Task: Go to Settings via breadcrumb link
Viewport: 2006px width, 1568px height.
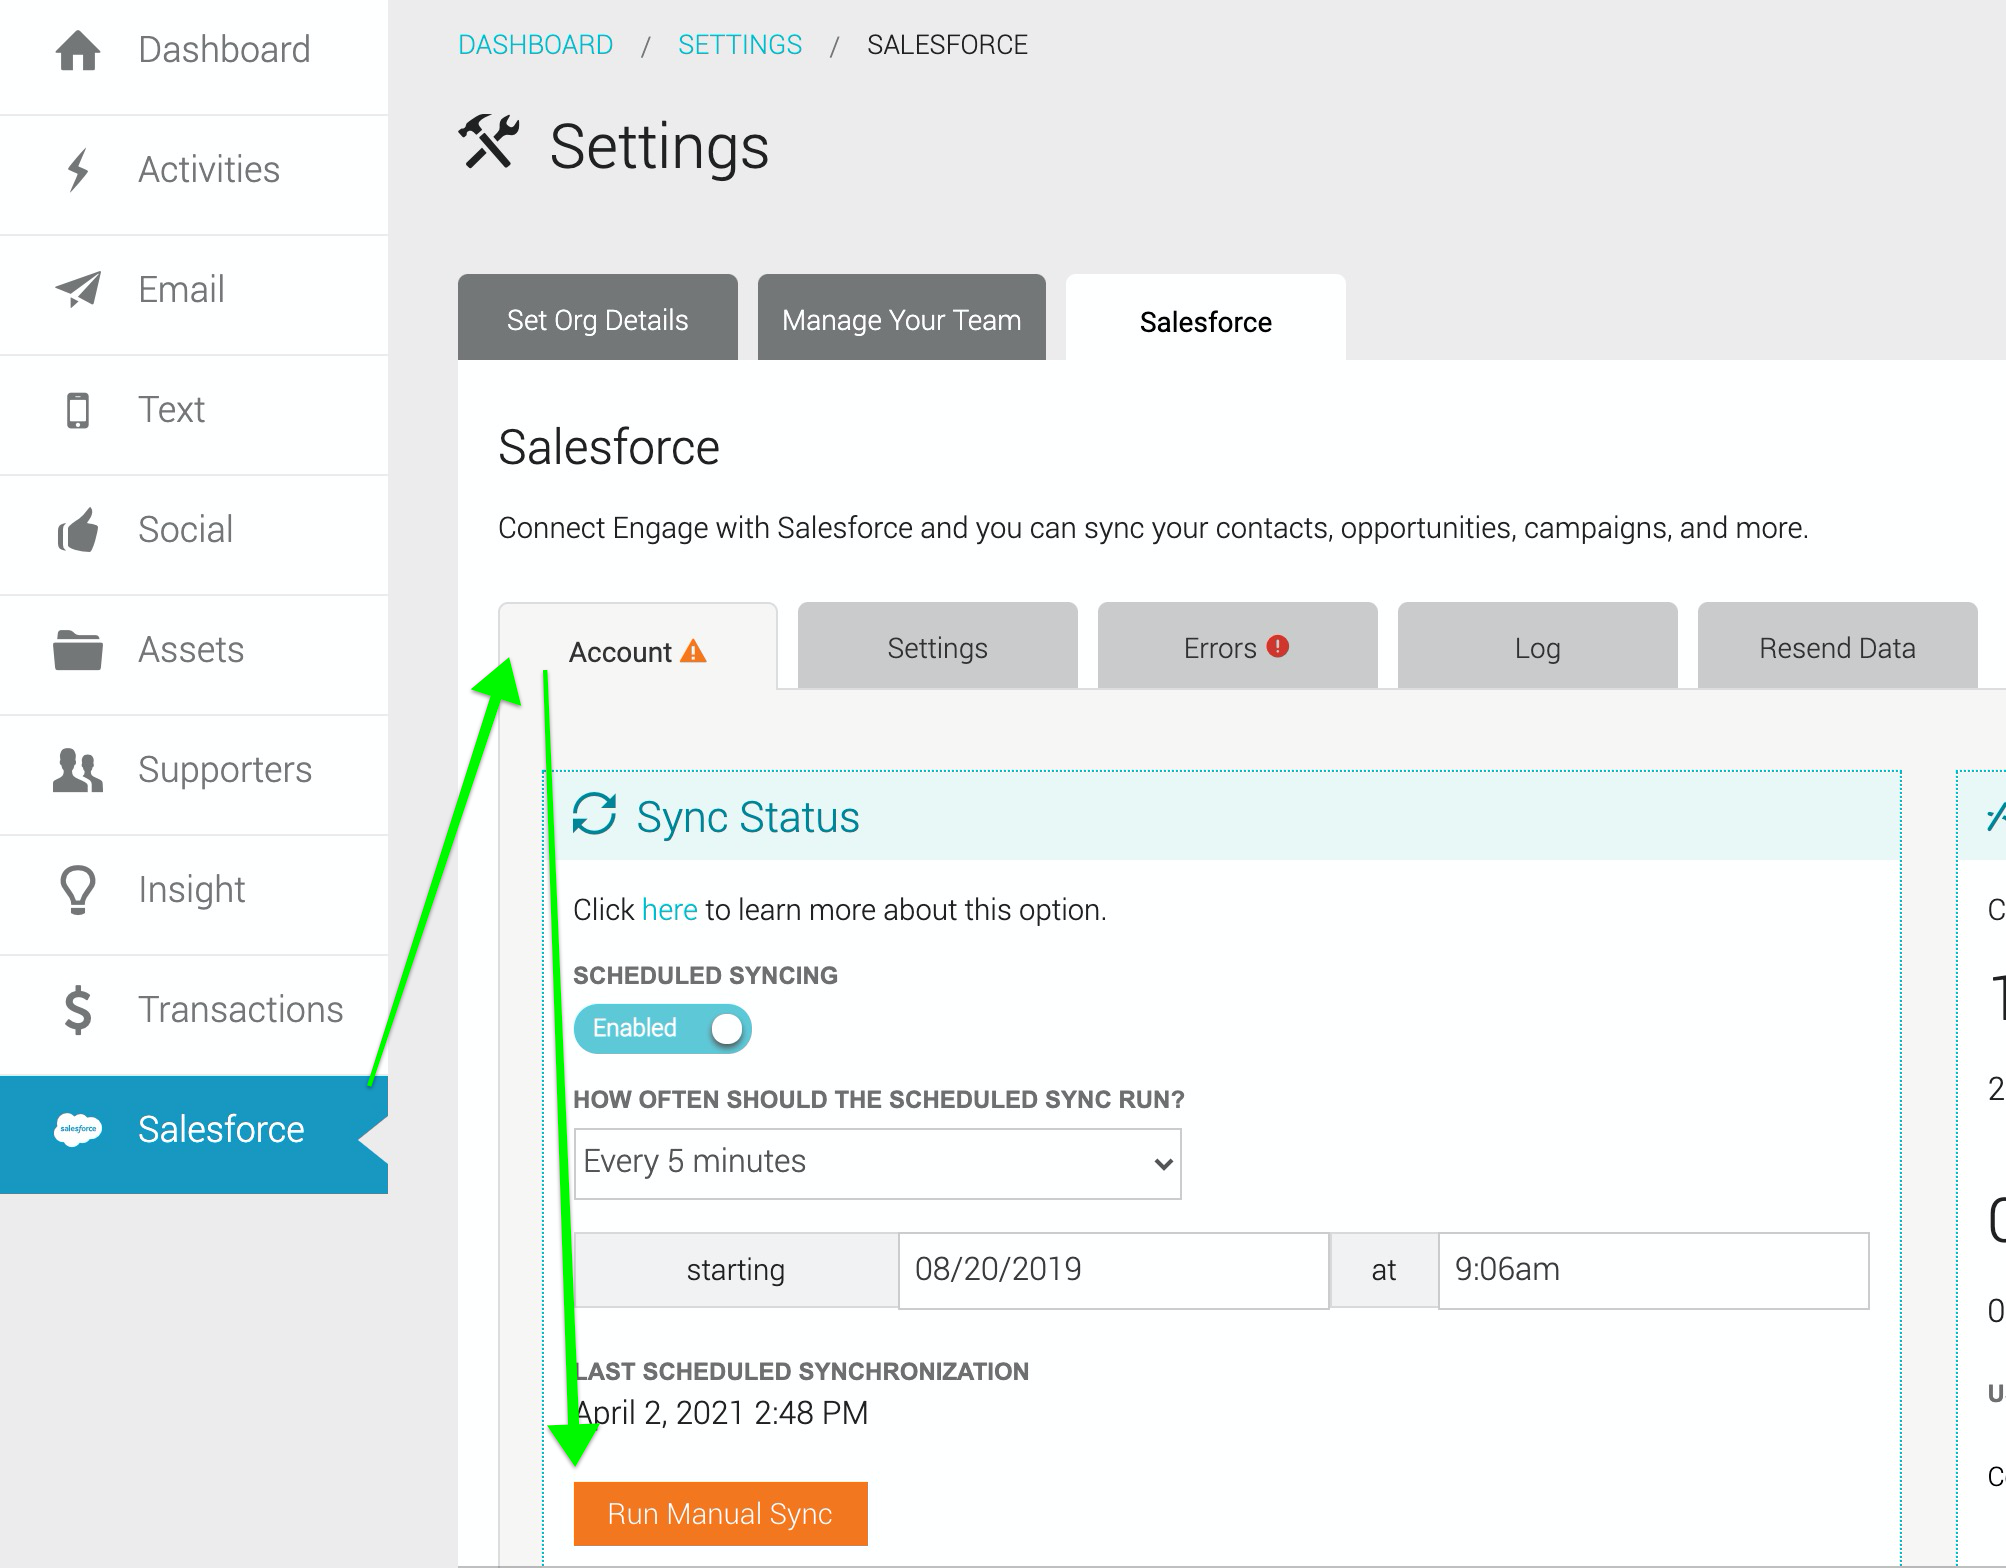Action: point(740,45)
